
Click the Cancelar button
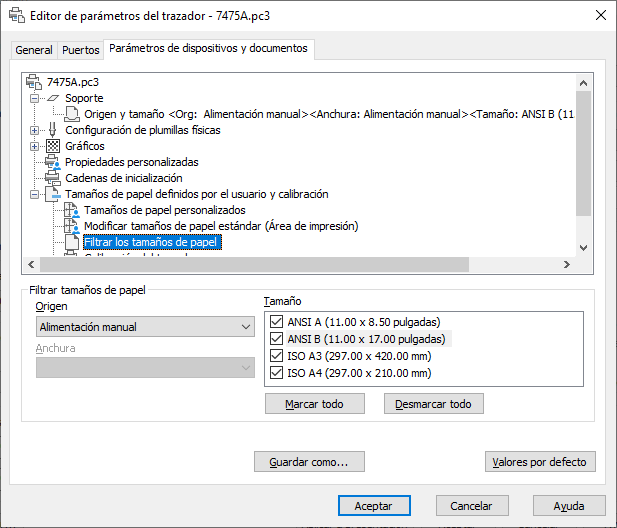coord(472,506)
